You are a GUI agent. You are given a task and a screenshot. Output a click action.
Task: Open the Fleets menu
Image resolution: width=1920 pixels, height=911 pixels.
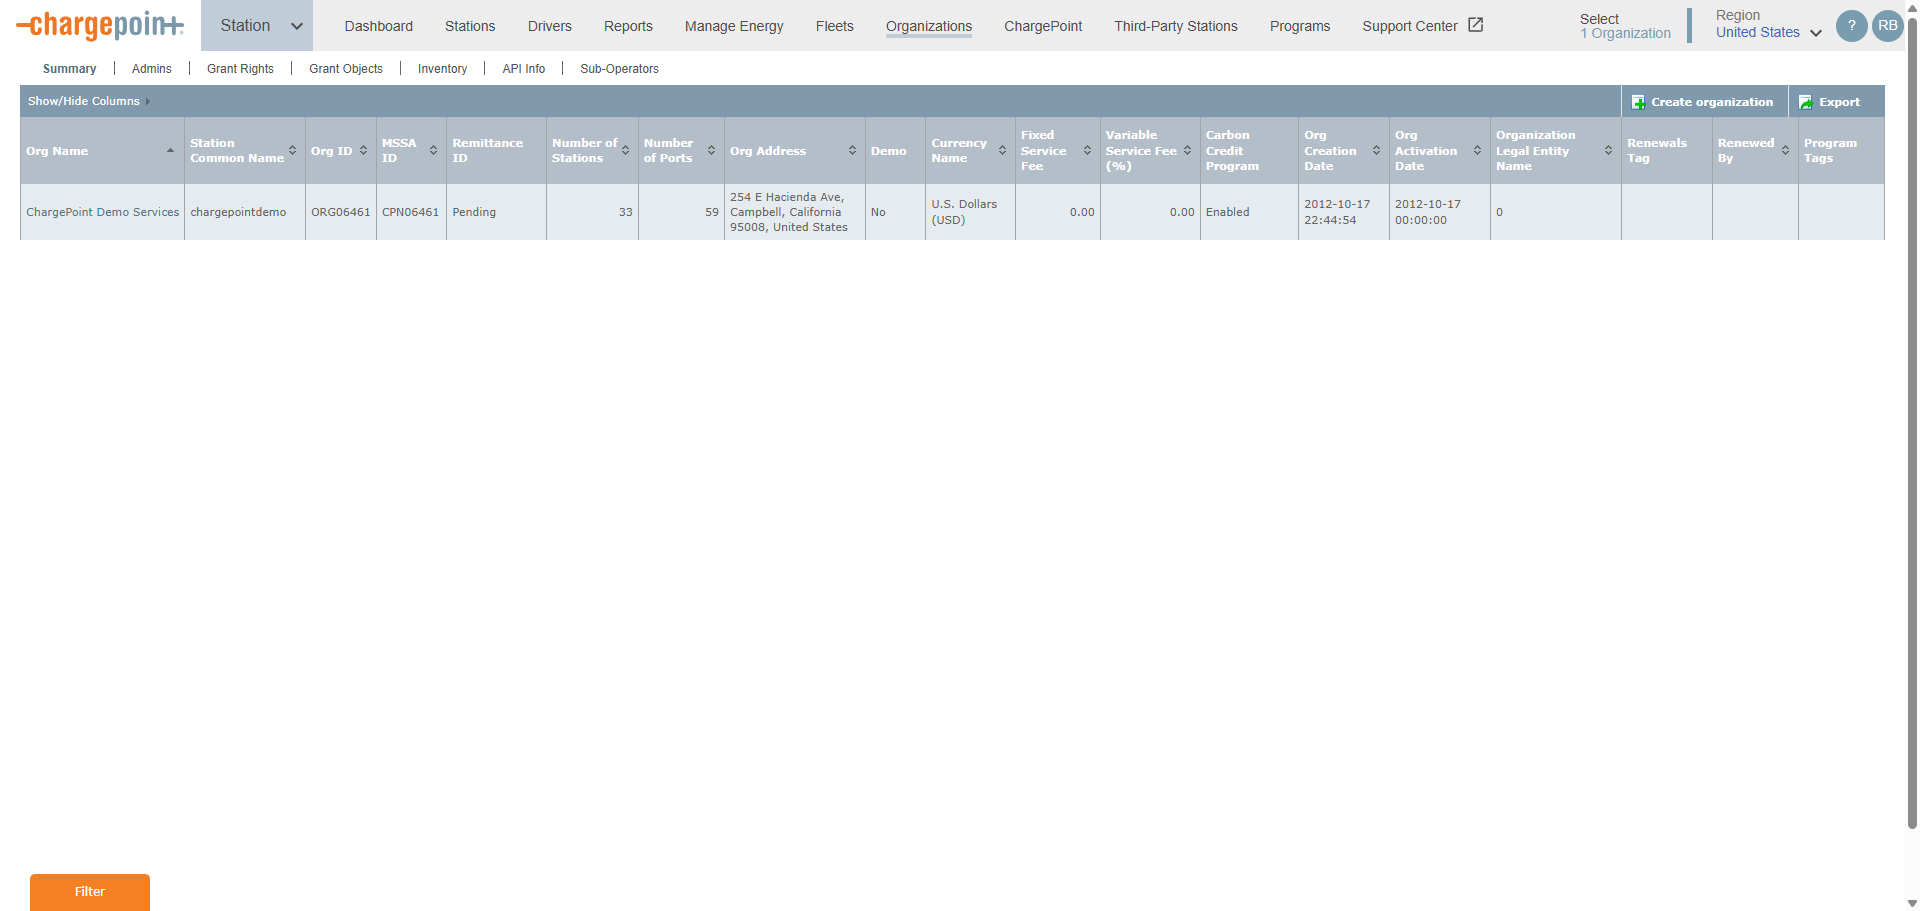835,26
